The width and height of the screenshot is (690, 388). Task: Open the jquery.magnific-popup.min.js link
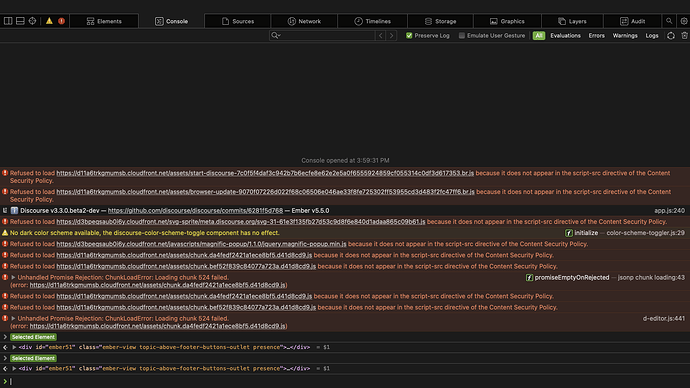[x=201, y=244]
